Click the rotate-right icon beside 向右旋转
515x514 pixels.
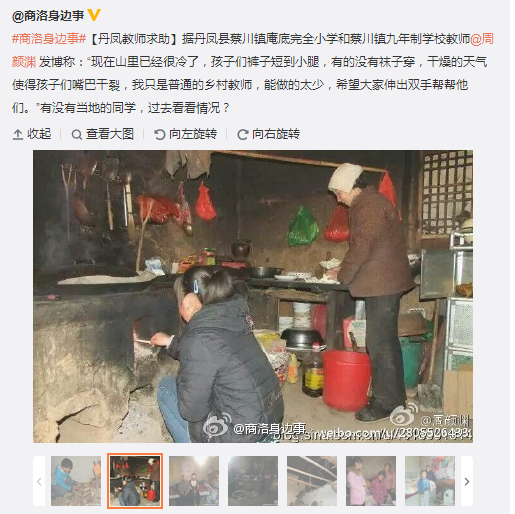click(x=242, y=134)
